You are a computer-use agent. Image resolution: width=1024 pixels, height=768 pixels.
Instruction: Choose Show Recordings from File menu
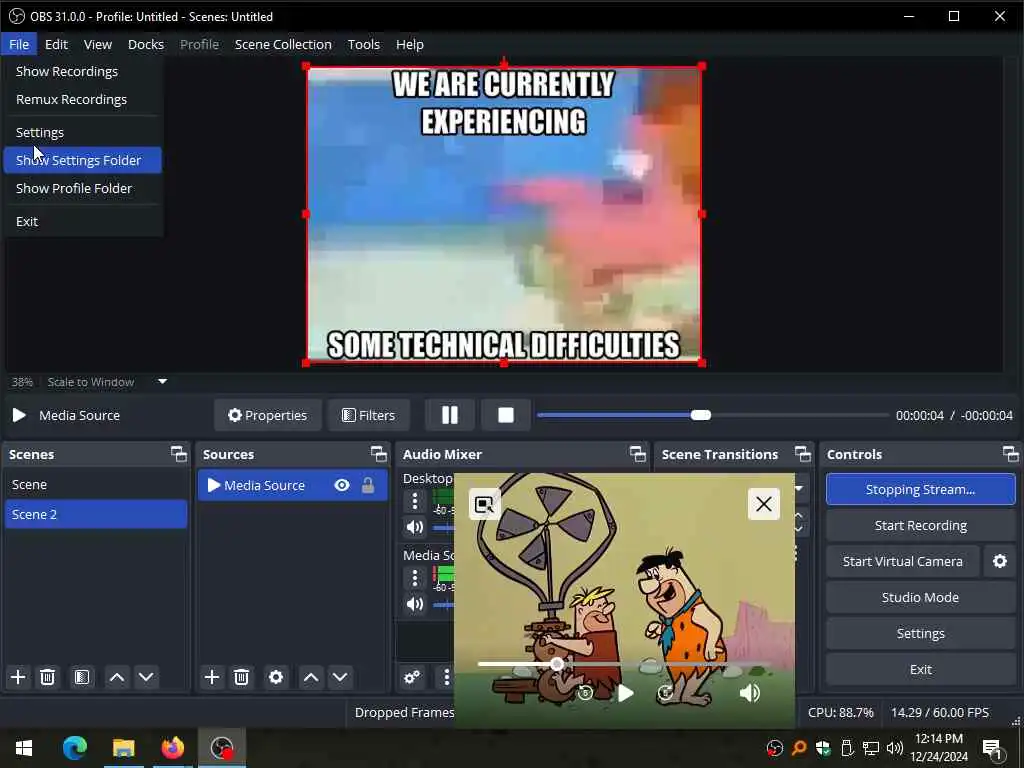(x=82, y=71)
